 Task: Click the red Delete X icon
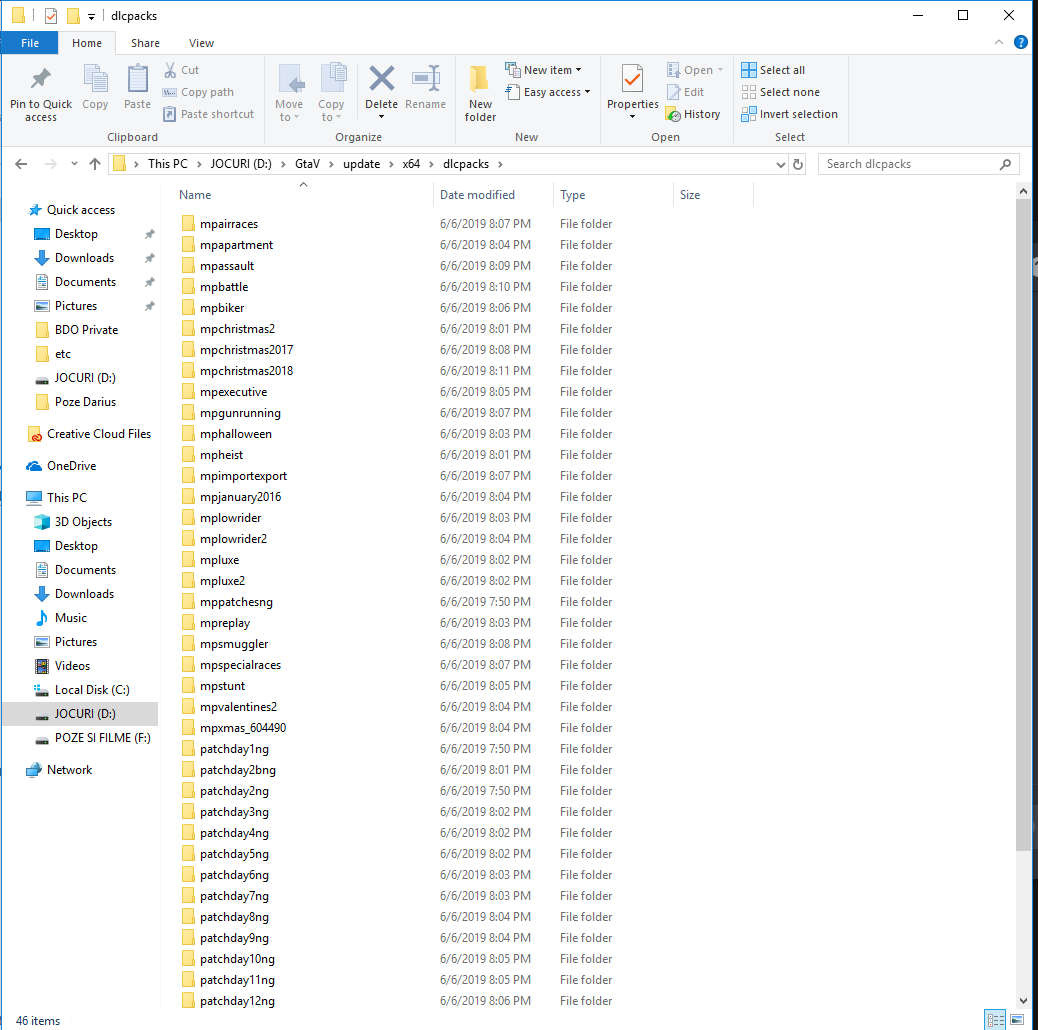click(x=381, y=78)
